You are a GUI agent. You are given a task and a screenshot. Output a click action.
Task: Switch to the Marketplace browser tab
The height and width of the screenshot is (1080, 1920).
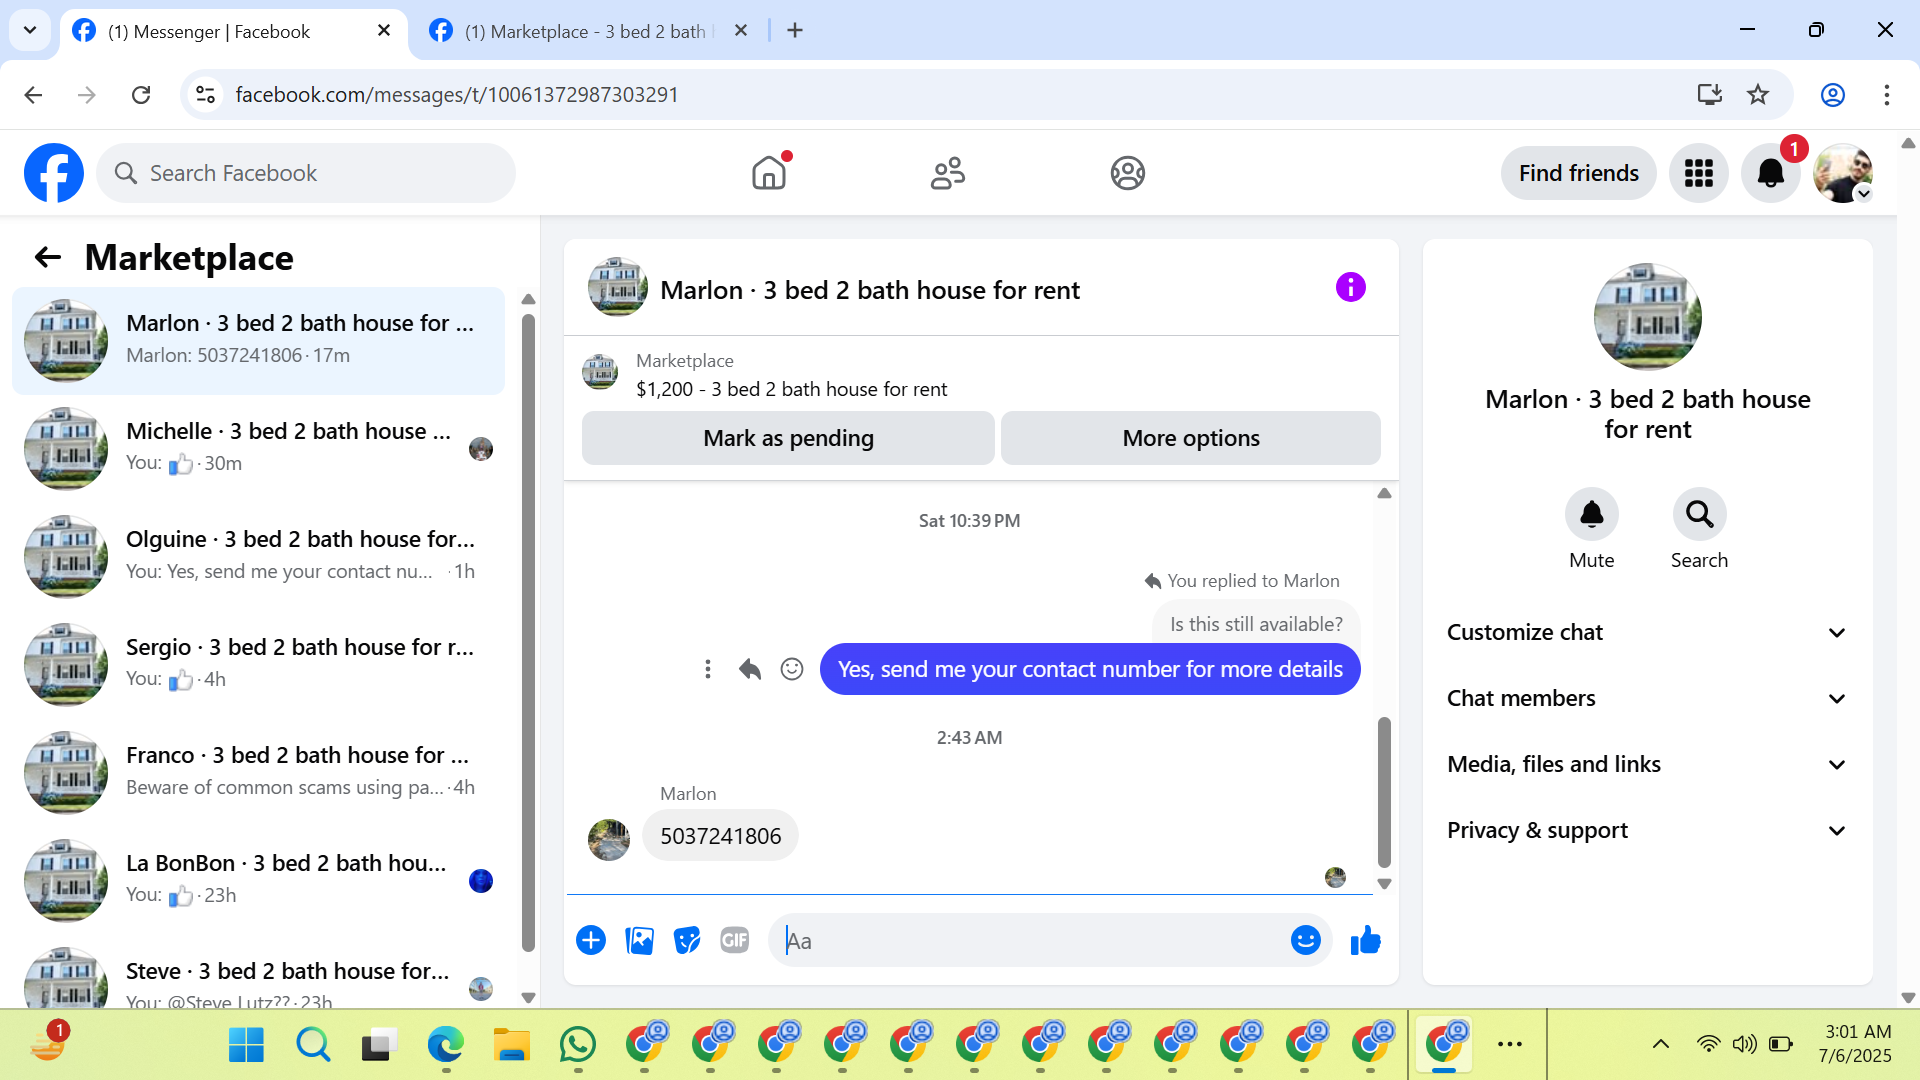[585, 31]
